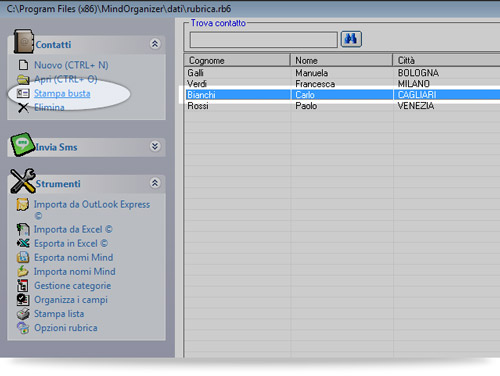This screenshot has width=500, height=376.
Task: Open Apri (CTRL+ O) link
Action: 66,79
